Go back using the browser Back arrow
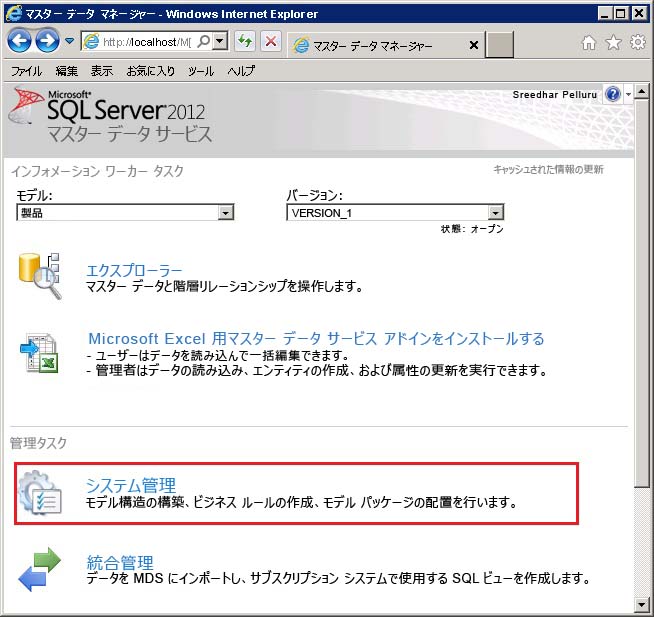The image size is (654, 617). point(19,41)
